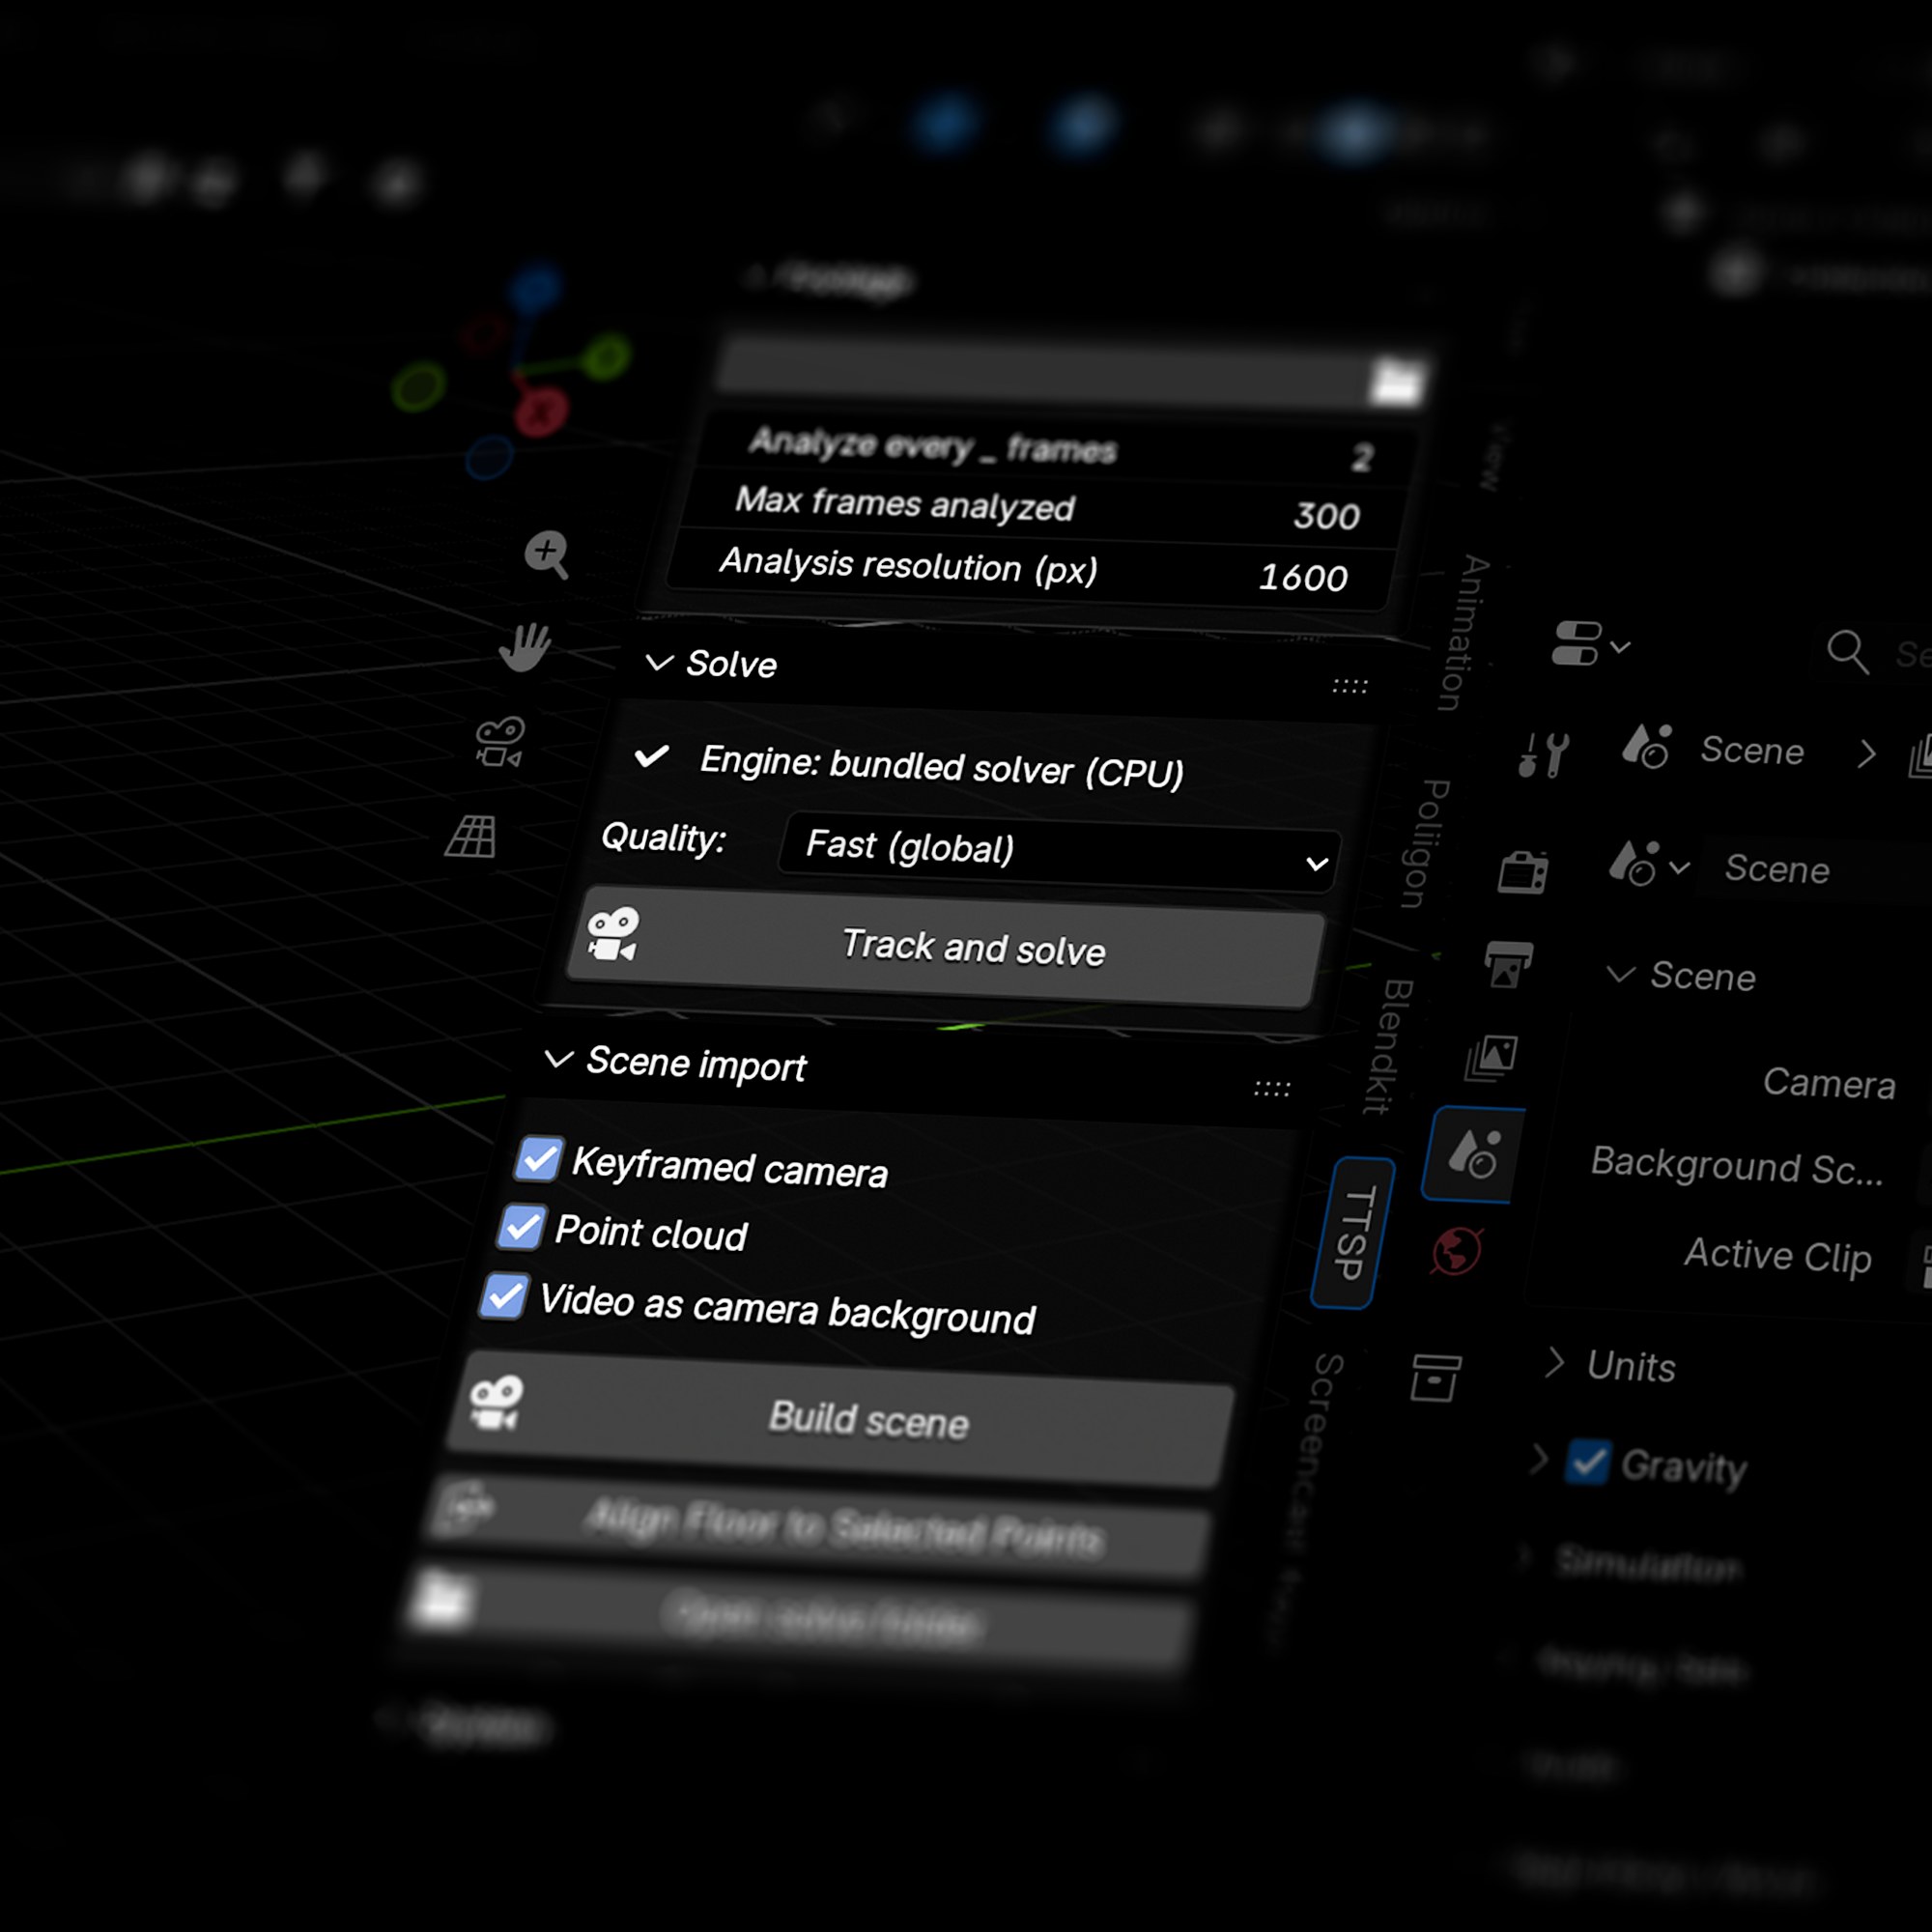Collapse the Solve panel
This screenshot has width=1932, height=1932.
pos(659,662)
